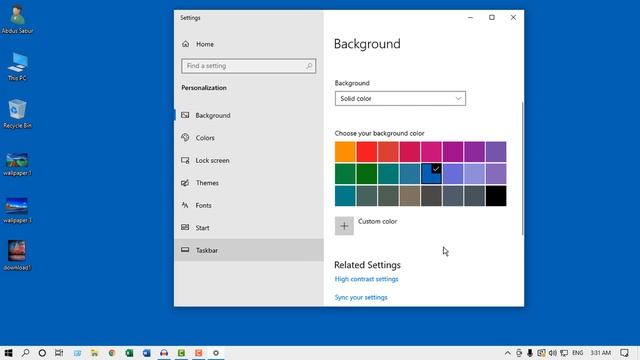Open Cortana circle on taskbar

point(42,353)
